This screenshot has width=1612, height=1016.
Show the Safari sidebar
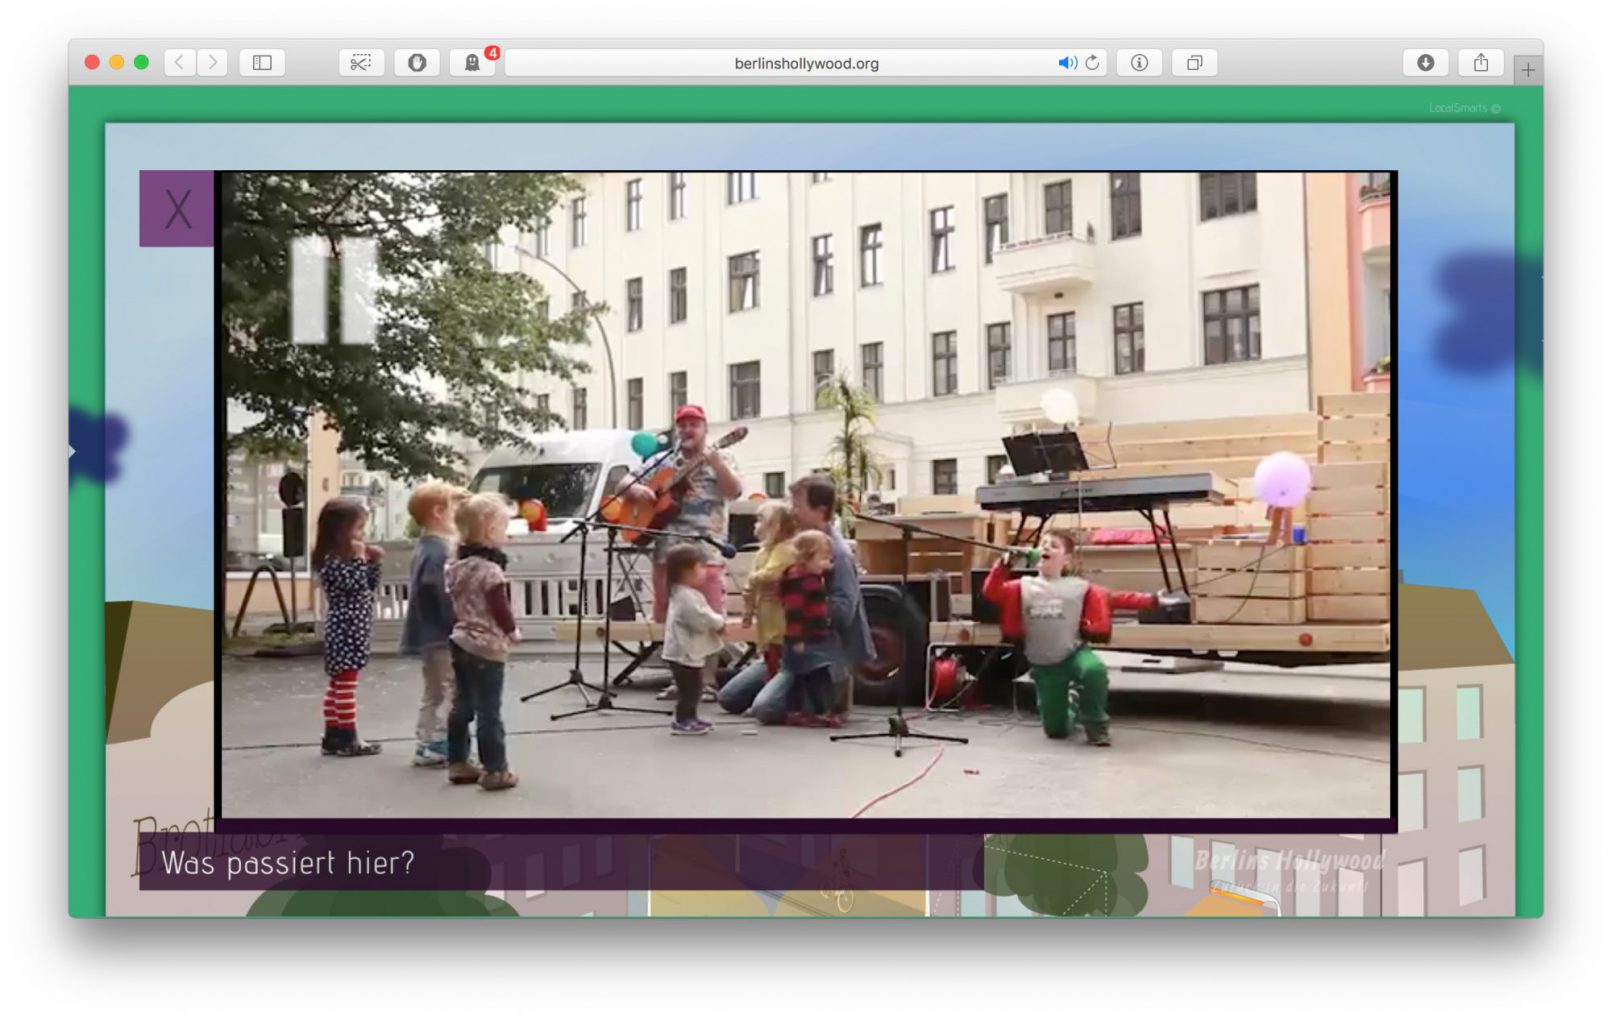point(262,63)
